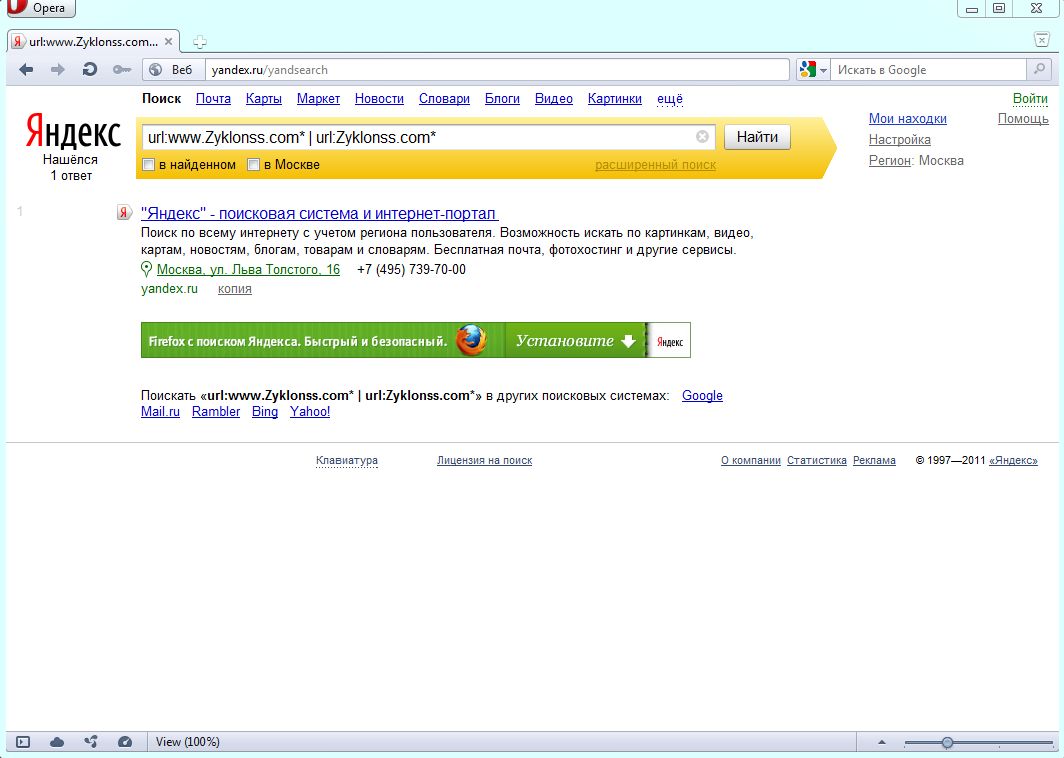The width and height of the screenshot is (1064, 758).
Task: Open a new tab with the plus icon
Action: tap(200, 42)
